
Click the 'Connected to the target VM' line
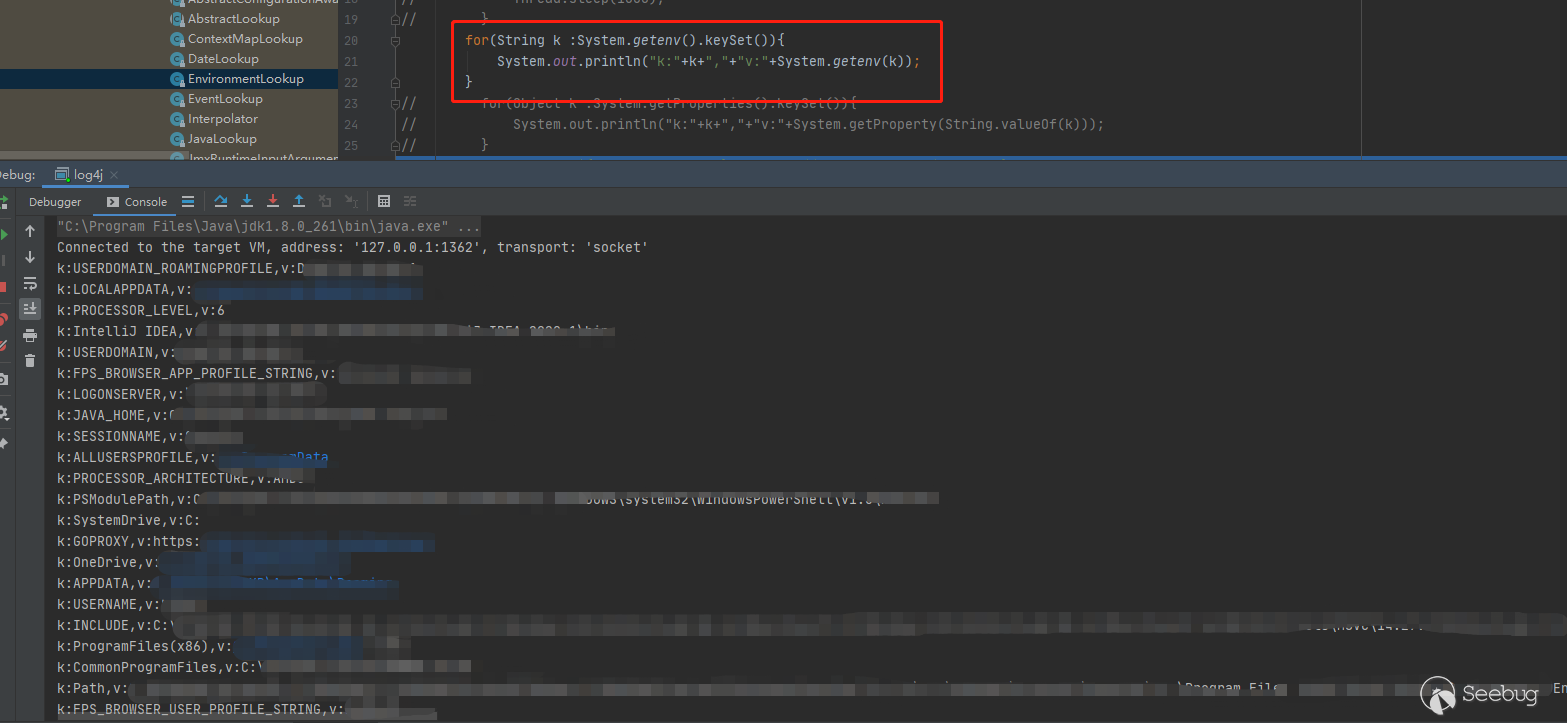352,247
